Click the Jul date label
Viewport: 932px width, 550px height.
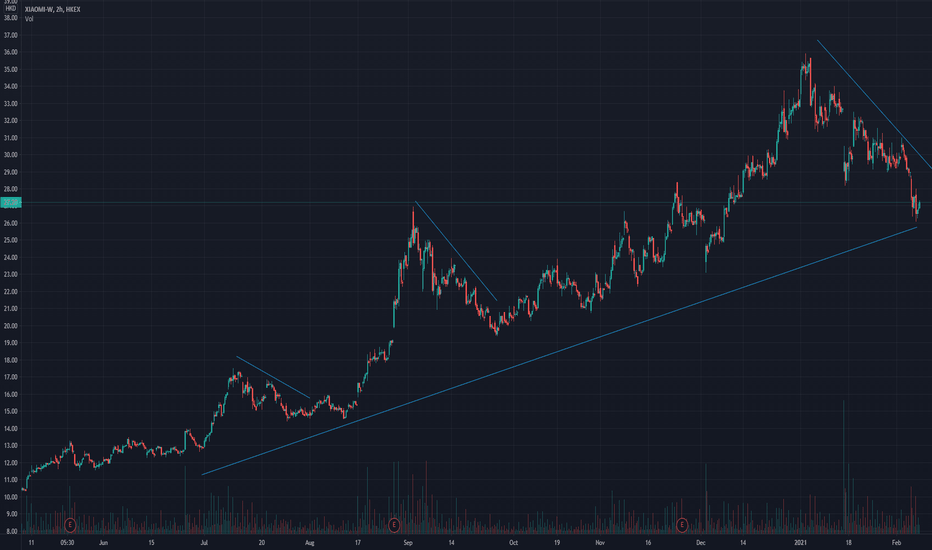[204, 543]
